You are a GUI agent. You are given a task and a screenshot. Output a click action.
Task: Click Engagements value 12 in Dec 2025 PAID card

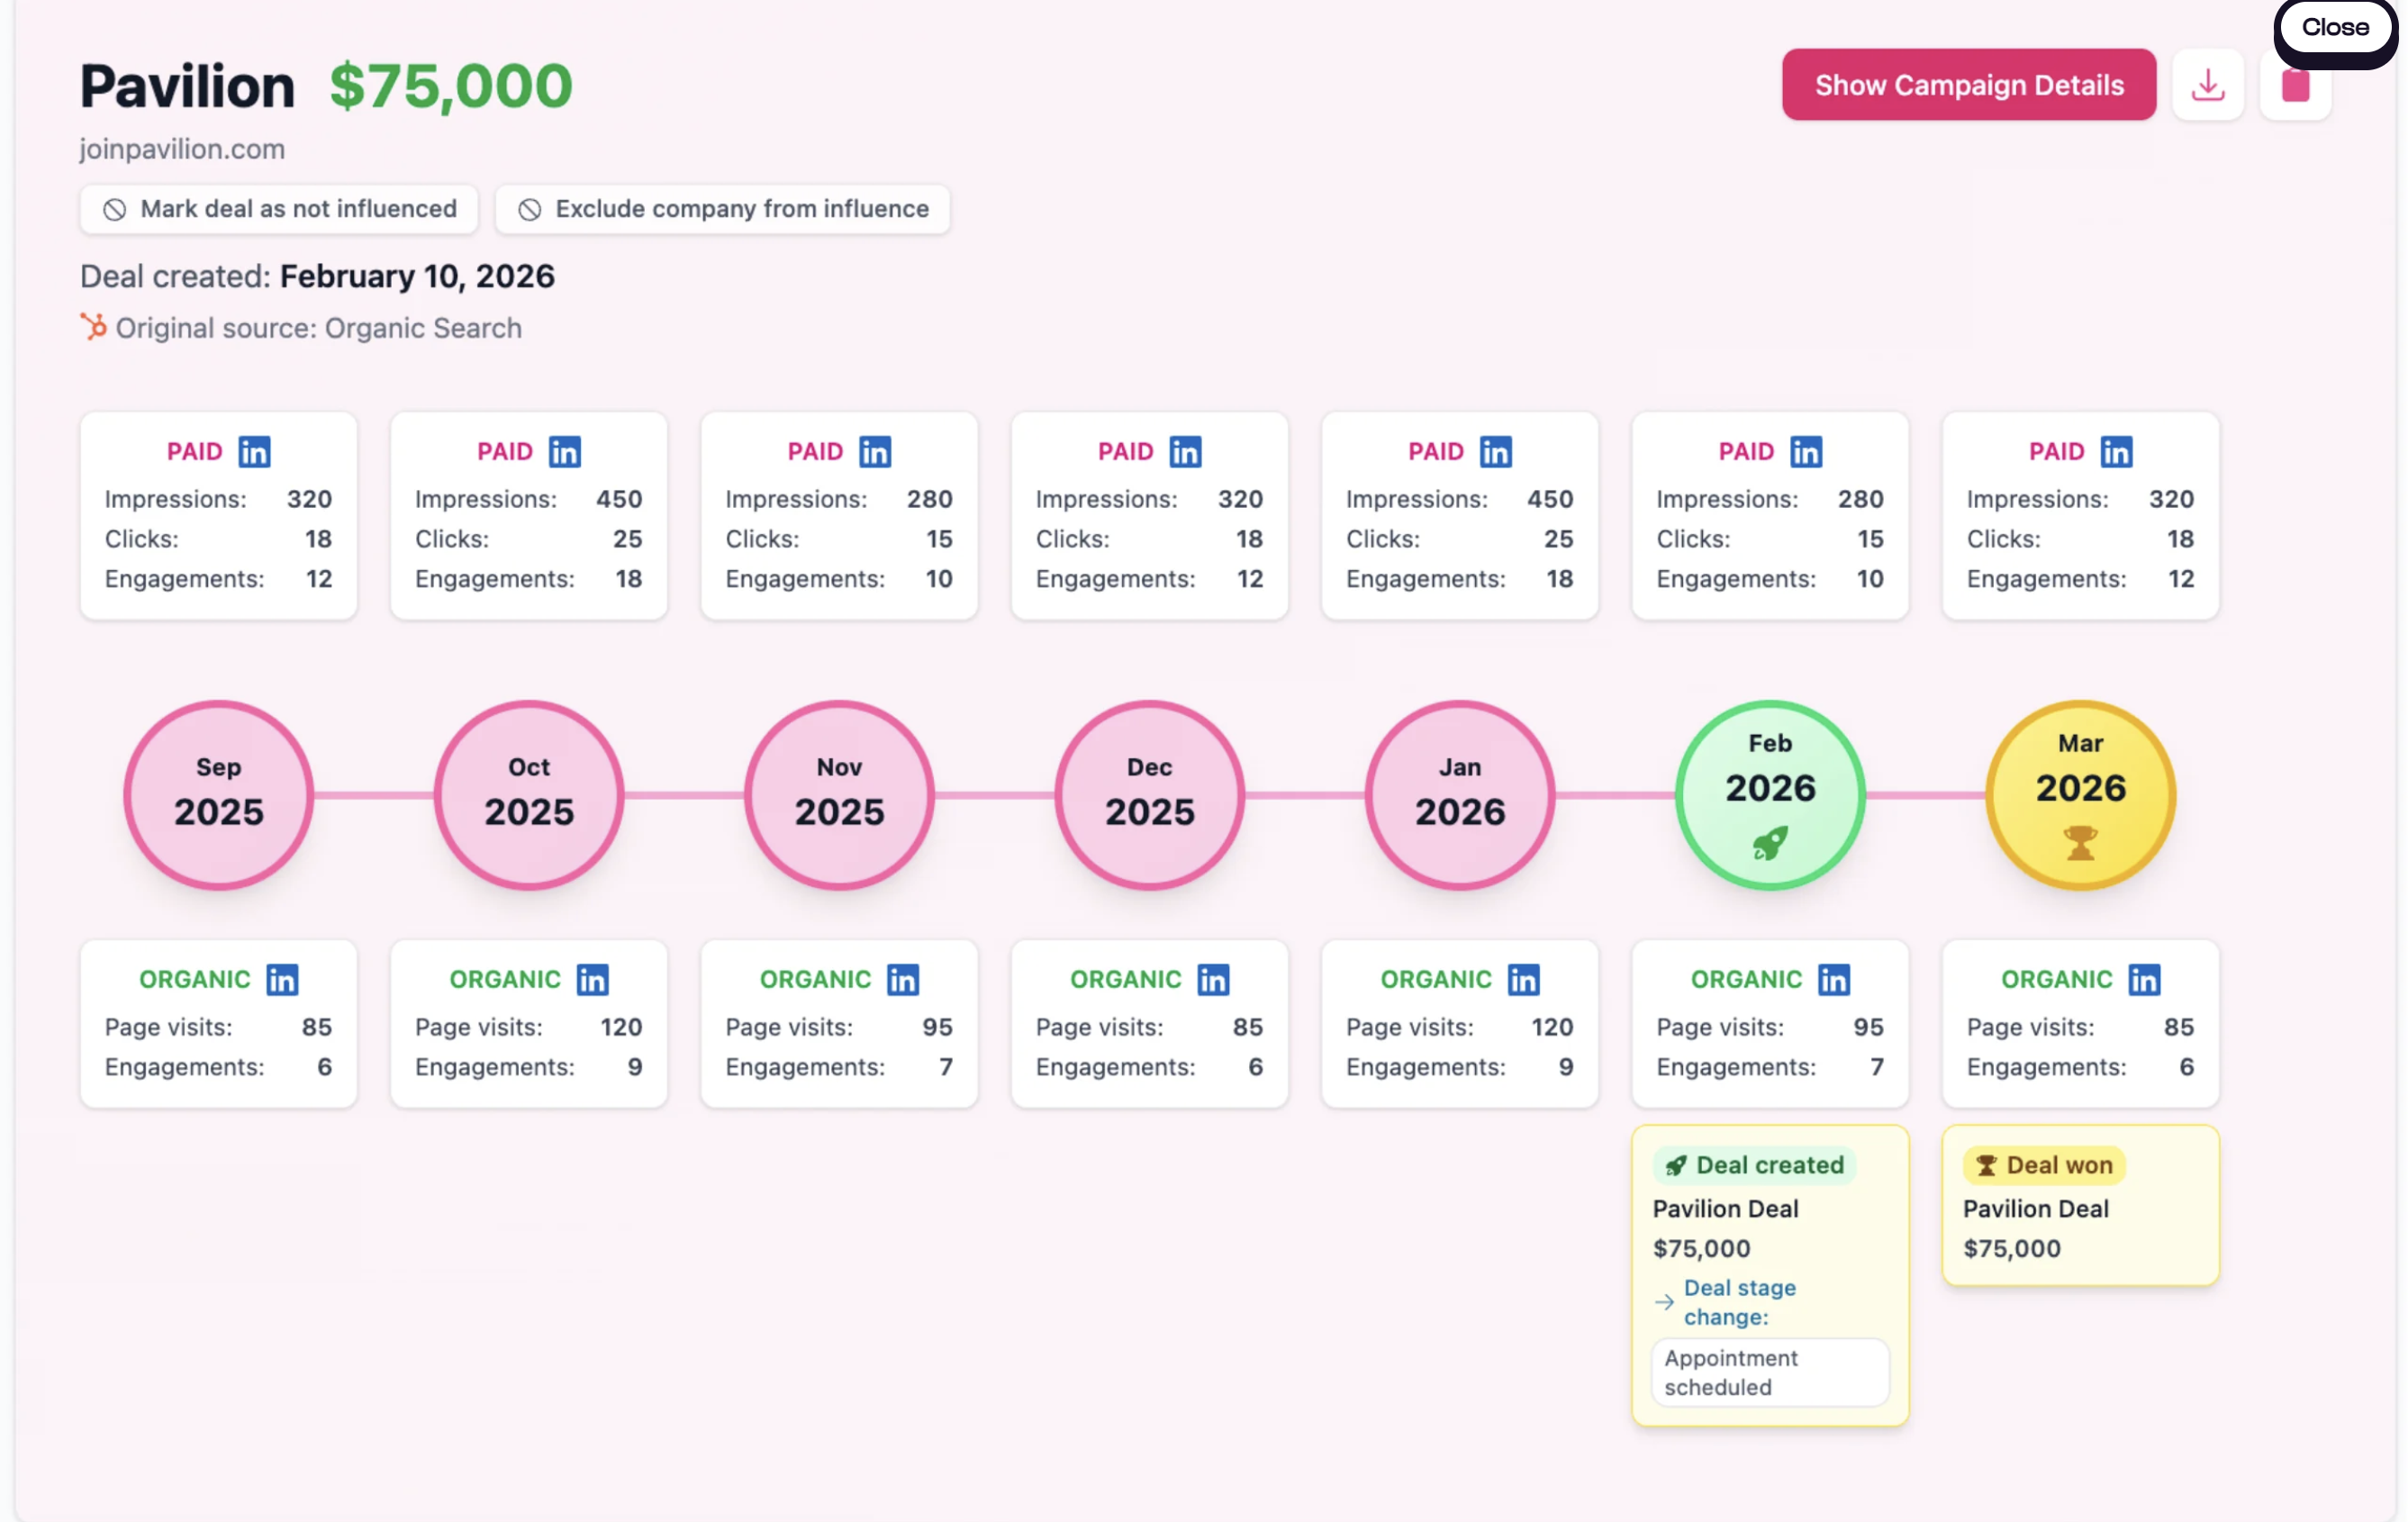point(1250,579)
